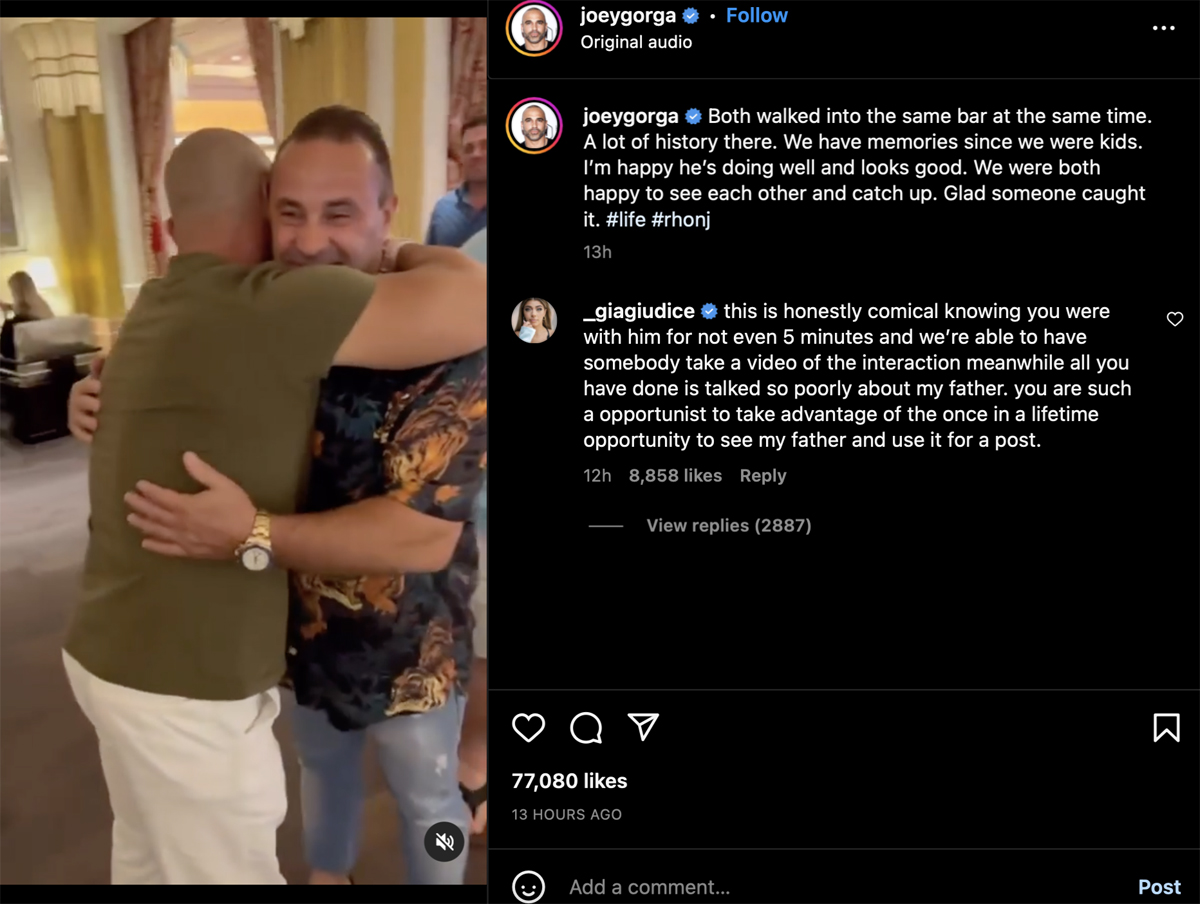This screenshot has width=1200, height=904.
Task: Open the three-dot more options menu
Action: pyautogui.click(x=1163, y=28)
